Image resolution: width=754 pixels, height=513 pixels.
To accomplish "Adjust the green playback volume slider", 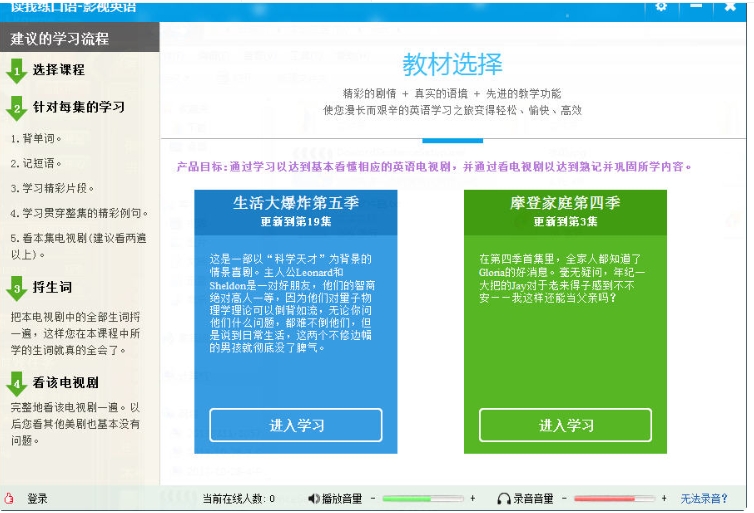I will point(423,499).
